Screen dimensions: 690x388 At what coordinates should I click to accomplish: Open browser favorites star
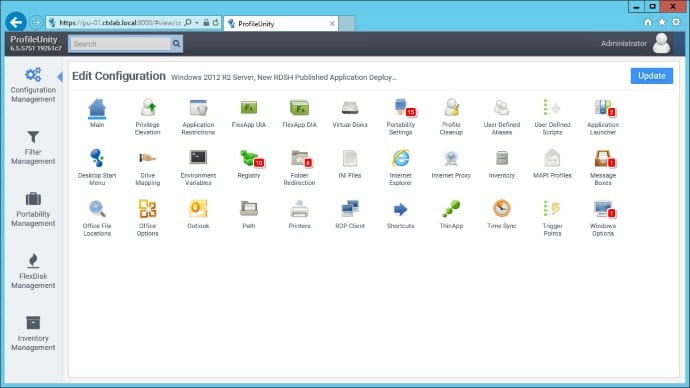[662, 22]
